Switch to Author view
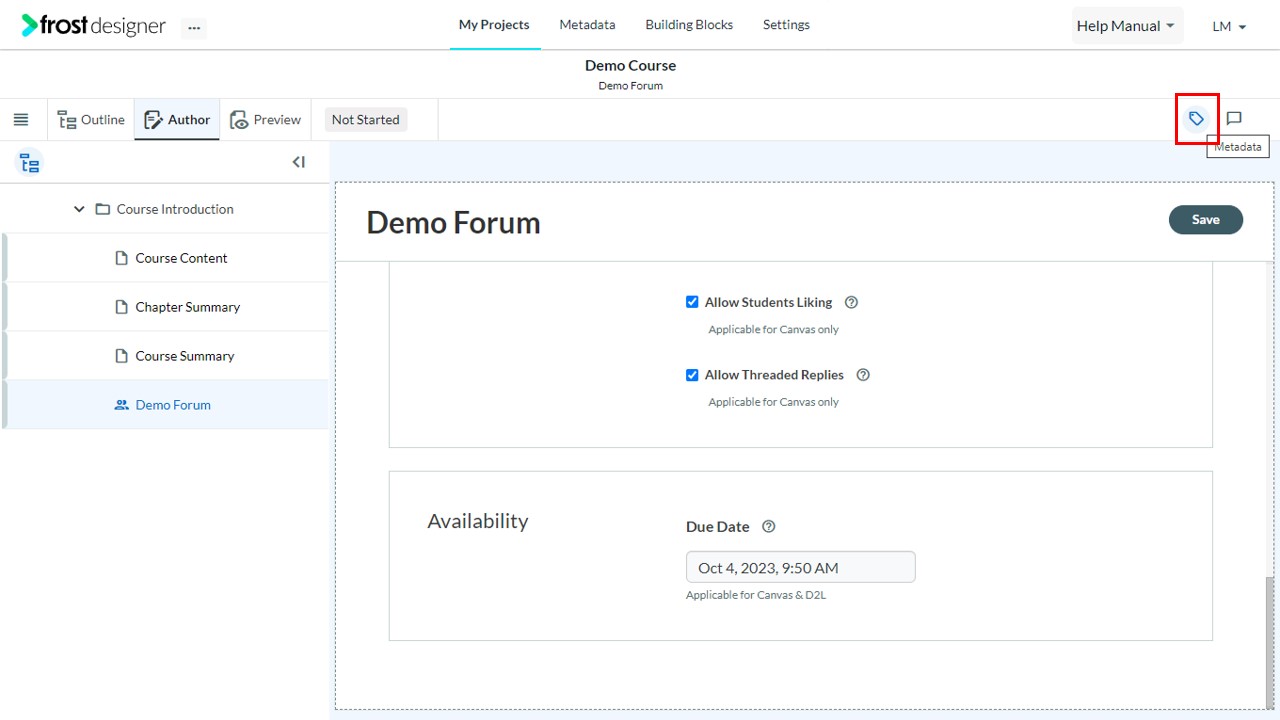 (x=177, y=120)
